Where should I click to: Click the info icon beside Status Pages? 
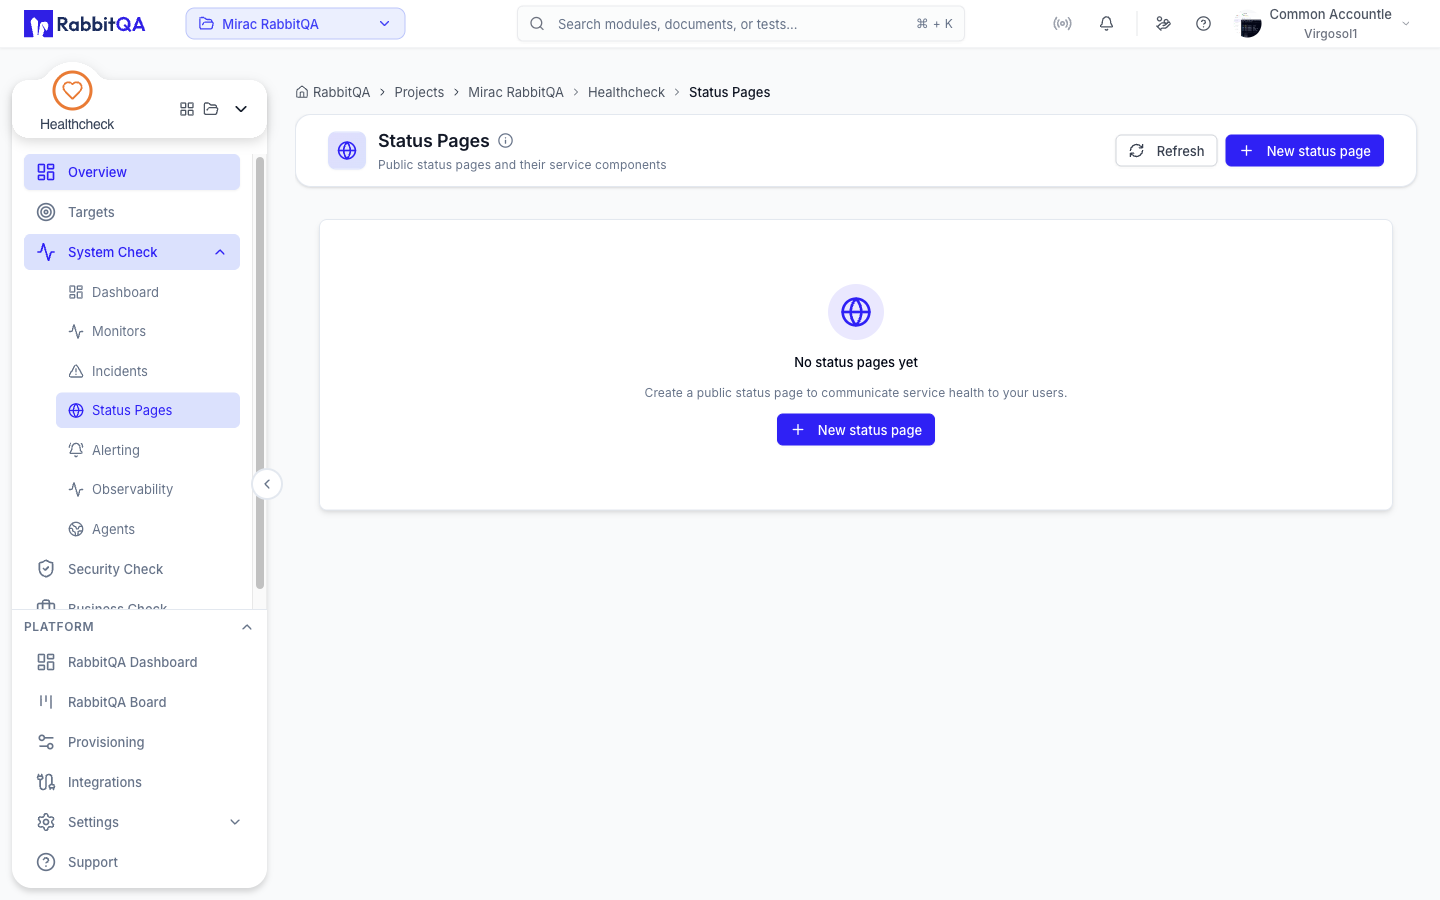506,141
